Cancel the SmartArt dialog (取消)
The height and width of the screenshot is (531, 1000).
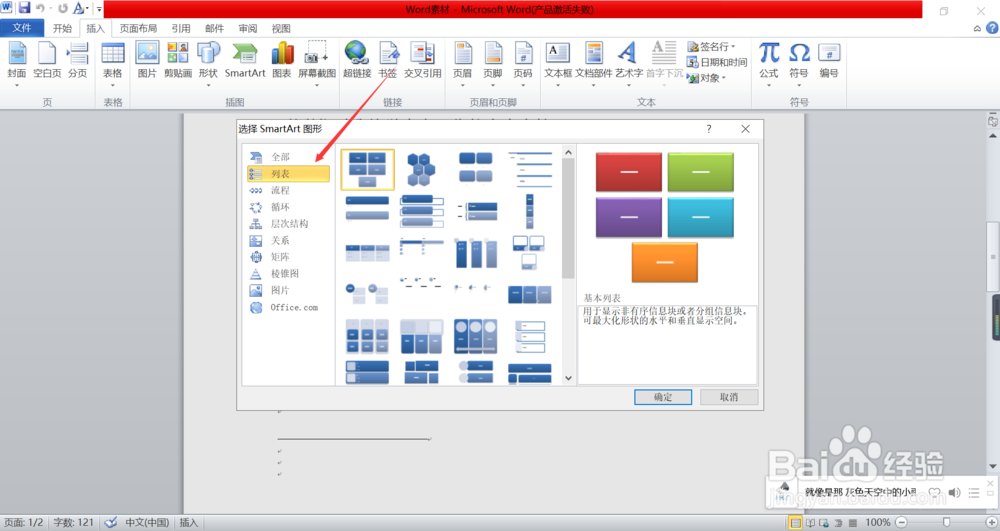(729, 397)
